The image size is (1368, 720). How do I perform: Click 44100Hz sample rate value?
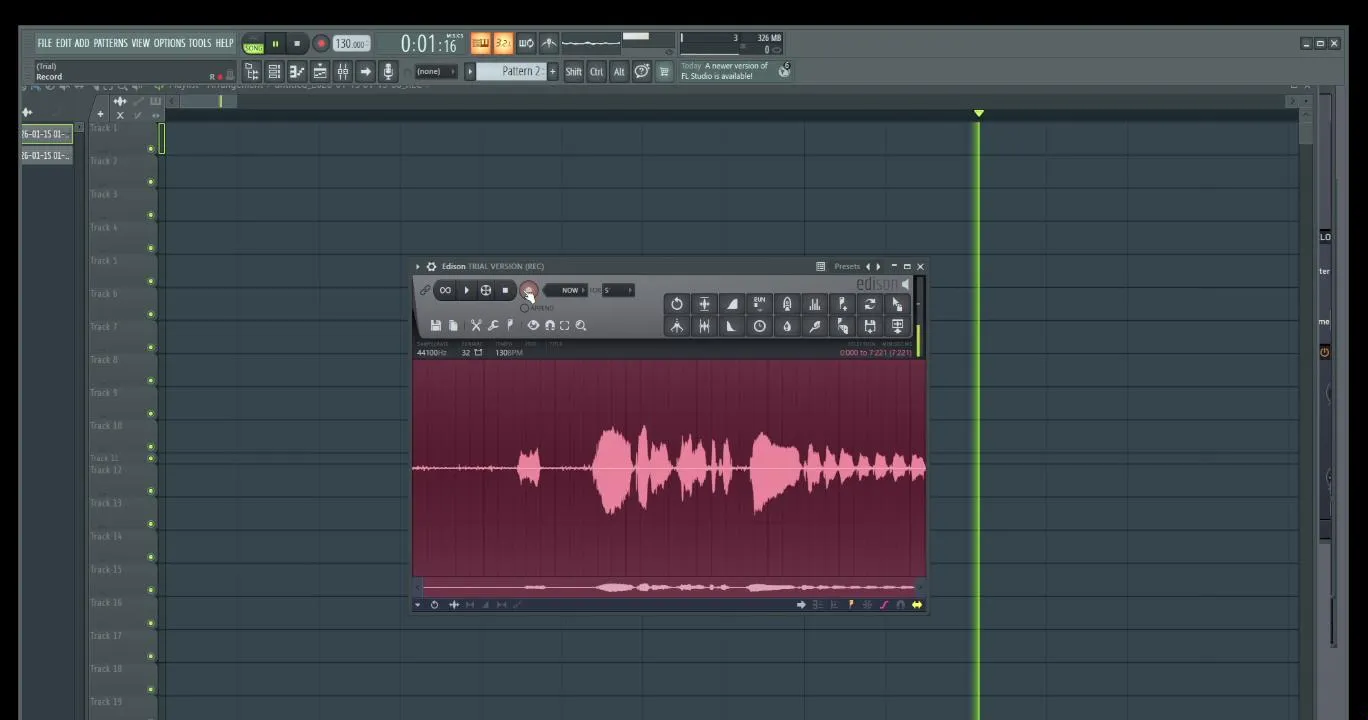(x=432, y=353)
